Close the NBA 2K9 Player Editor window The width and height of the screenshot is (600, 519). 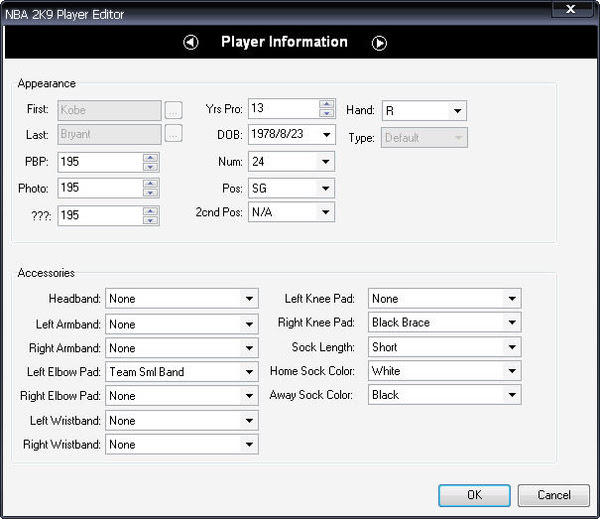click(x=571, y=9)
